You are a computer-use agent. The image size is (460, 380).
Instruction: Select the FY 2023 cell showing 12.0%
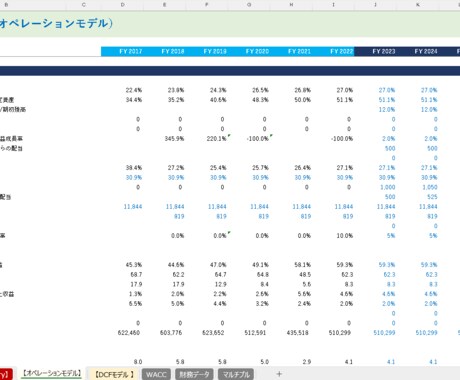[x=387, y=109]
